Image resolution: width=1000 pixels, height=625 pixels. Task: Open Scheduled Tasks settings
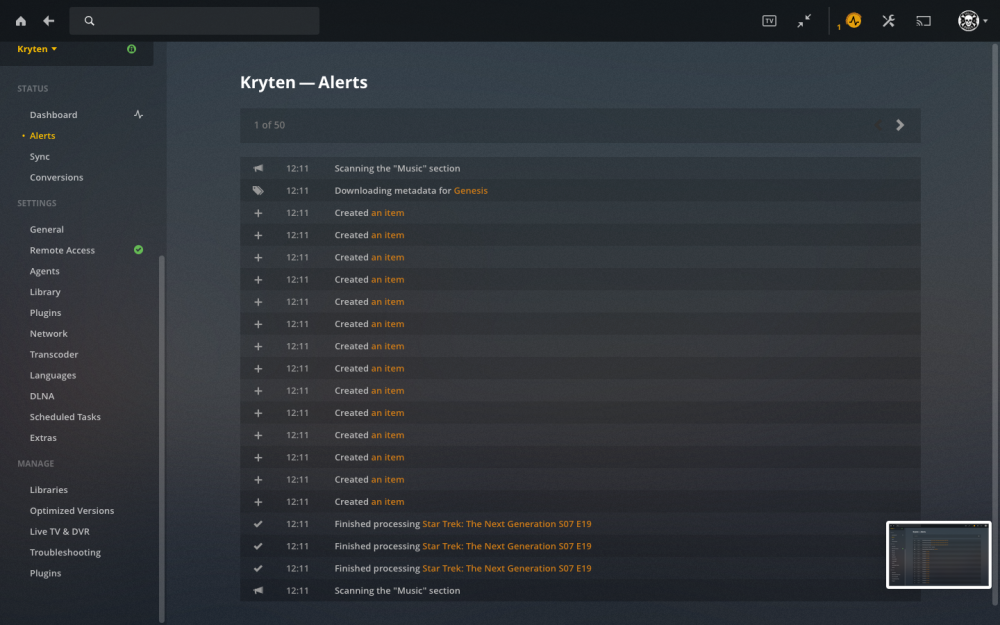coord(65,417)
